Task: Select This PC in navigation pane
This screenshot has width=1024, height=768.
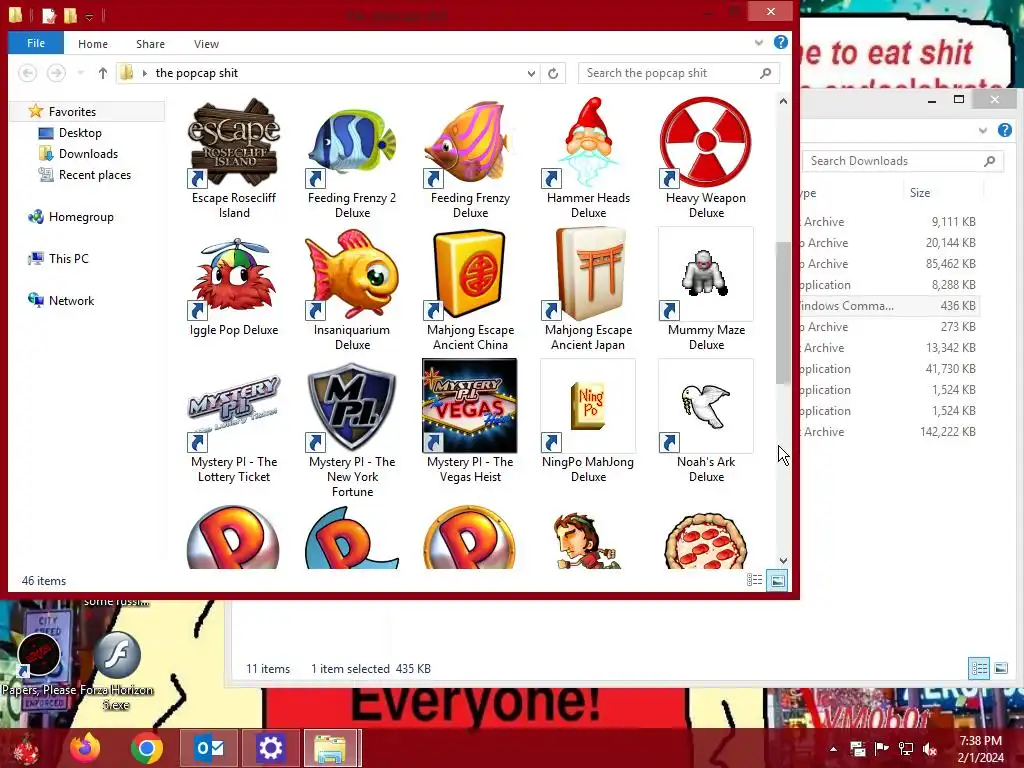Action: [68, 259]
